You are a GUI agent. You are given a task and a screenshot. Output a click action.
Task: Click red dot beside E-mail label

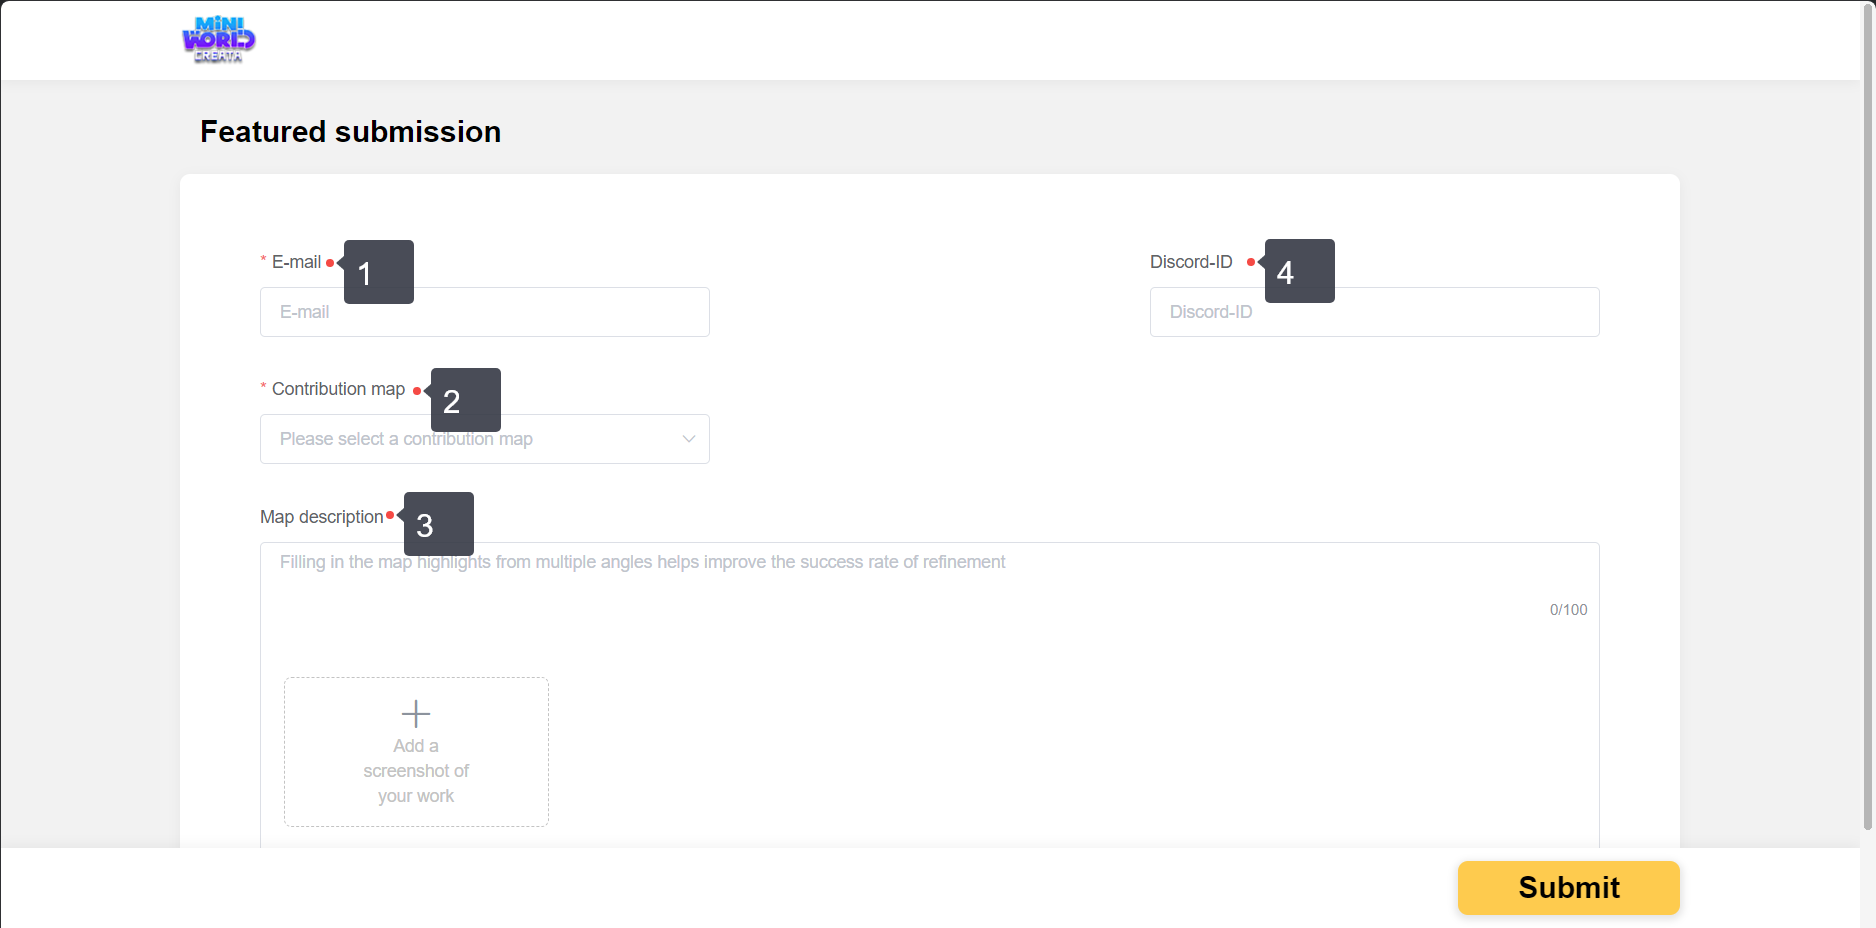[x=330, y=263]
